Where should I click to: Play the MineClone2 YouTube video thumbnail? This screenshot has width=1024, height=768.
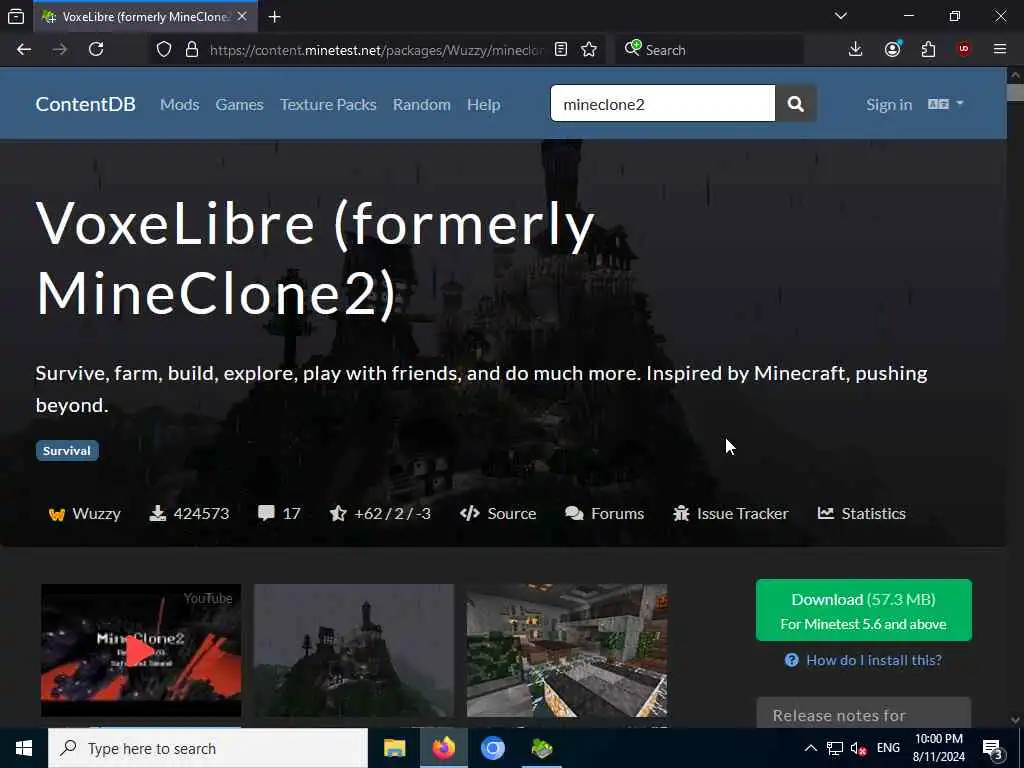click(x=141, y=650)
